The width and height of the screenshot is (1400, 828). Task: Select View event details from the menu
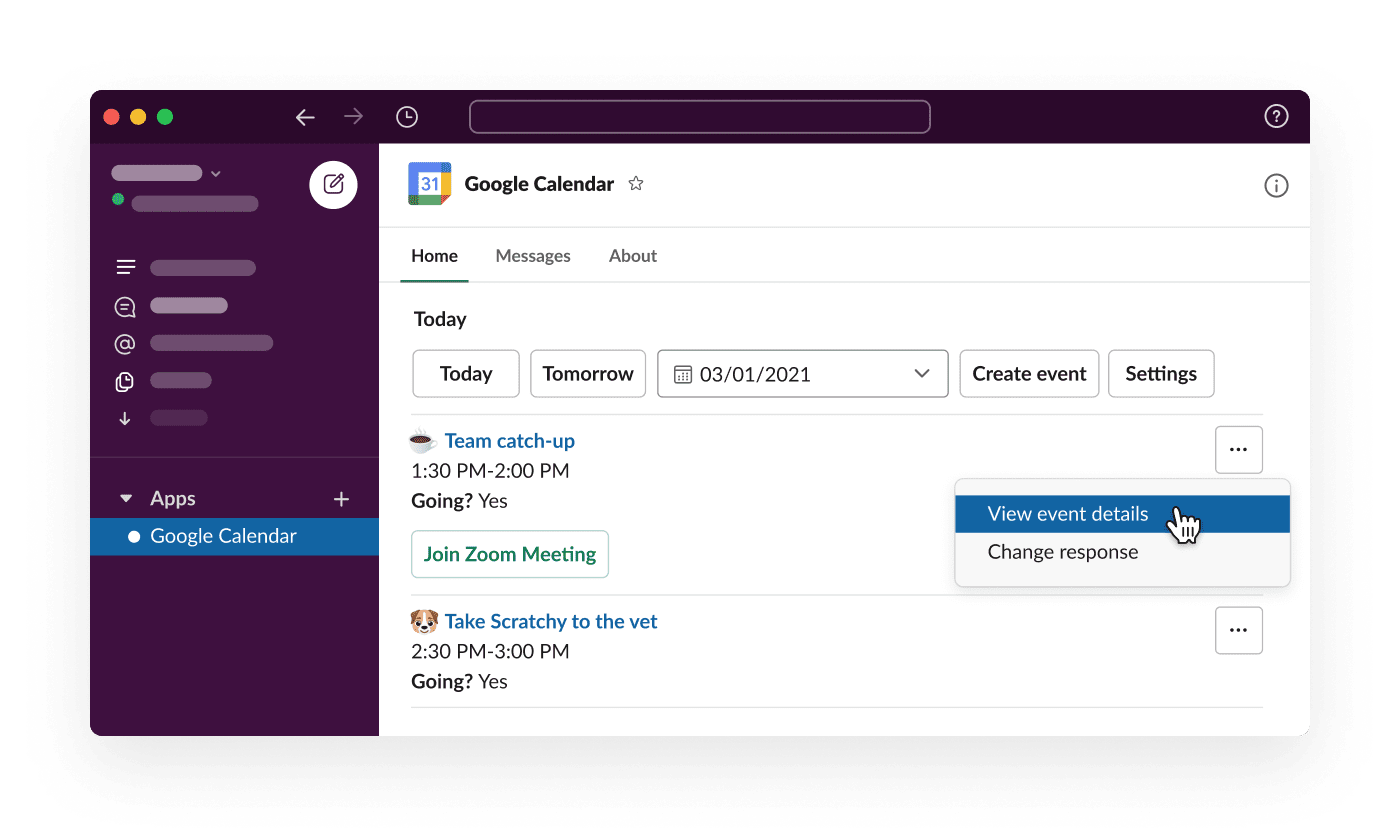1067,513
